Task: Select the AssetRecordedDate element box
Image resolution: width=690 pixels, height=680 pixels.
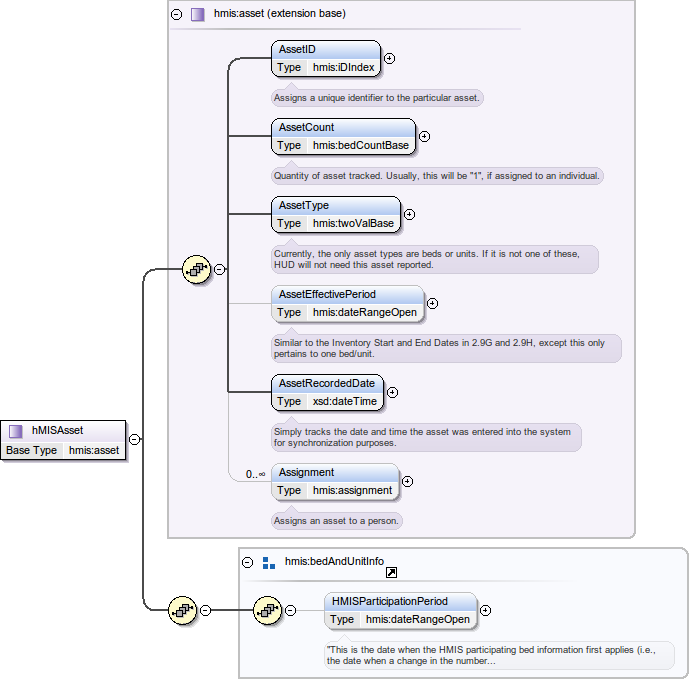Action: click(327, 383)
